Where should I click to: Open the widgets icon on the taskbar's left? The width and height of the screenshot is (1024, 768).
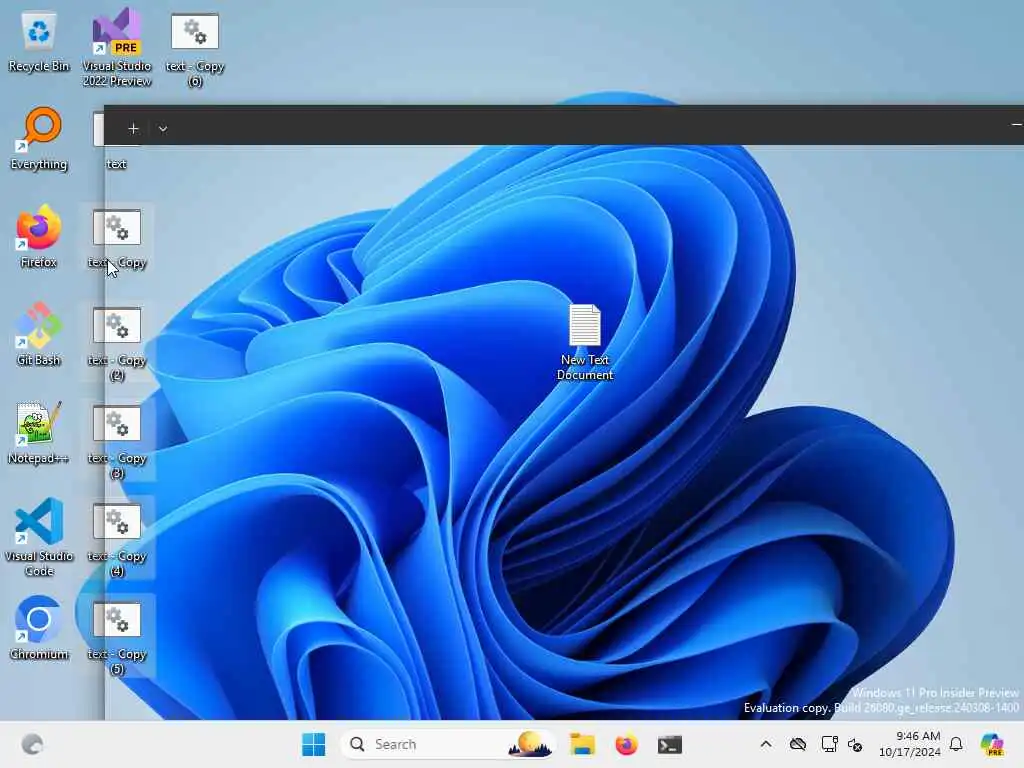pos(33,744)
